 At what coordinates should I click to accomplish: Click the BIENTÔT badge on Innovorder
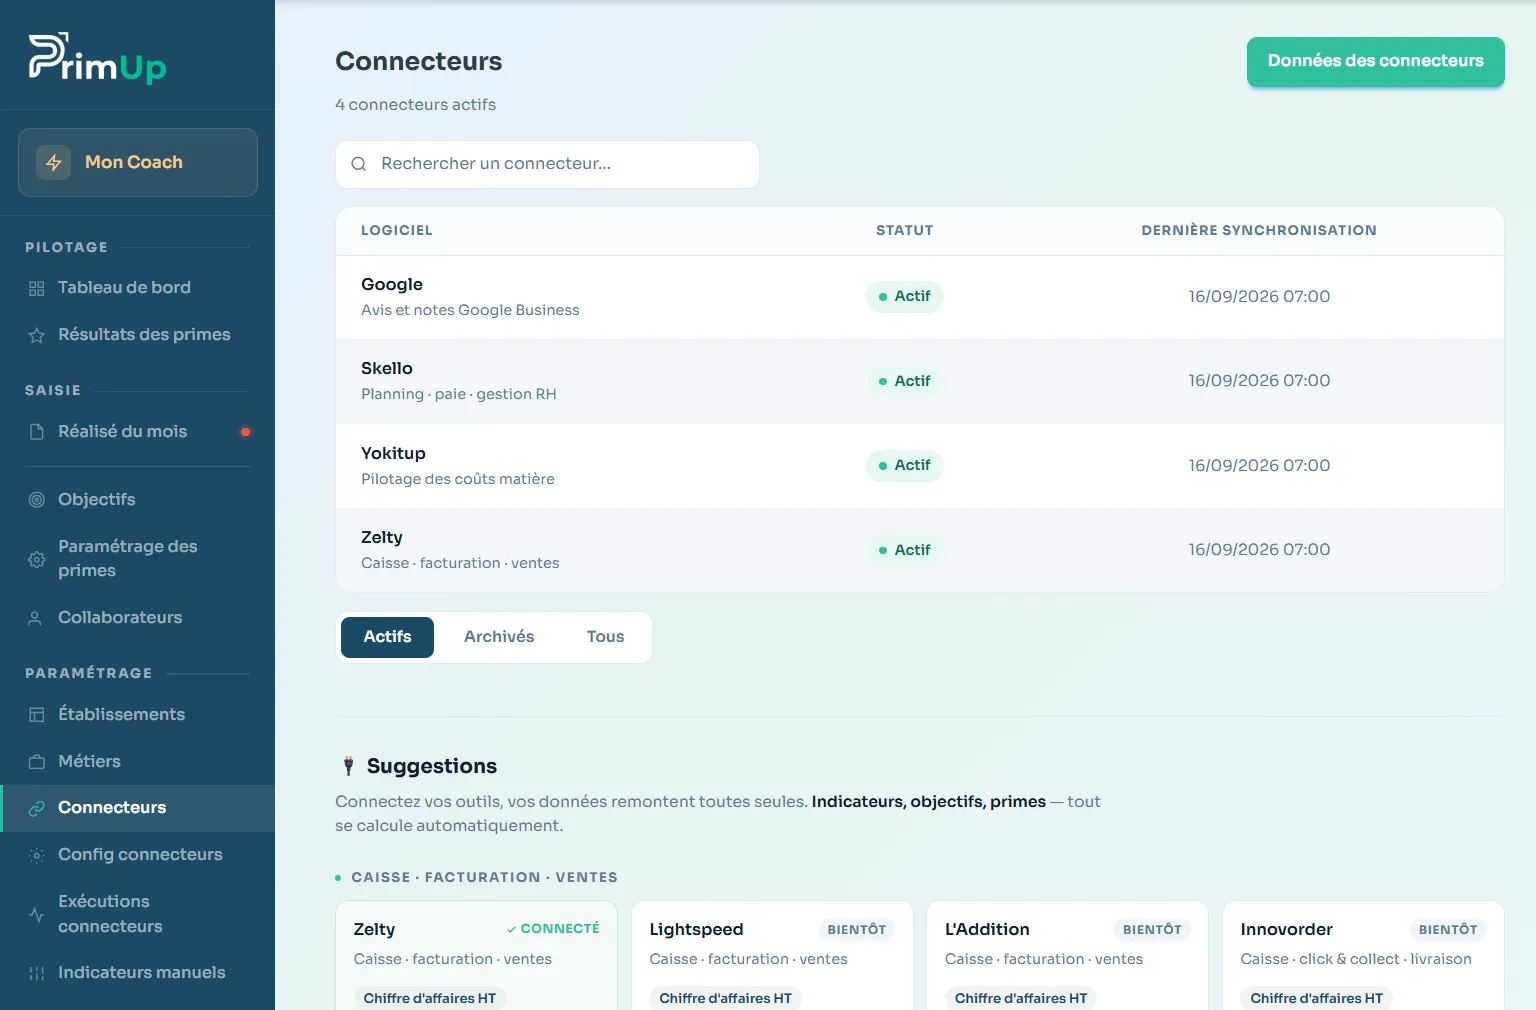[1448, 930]
